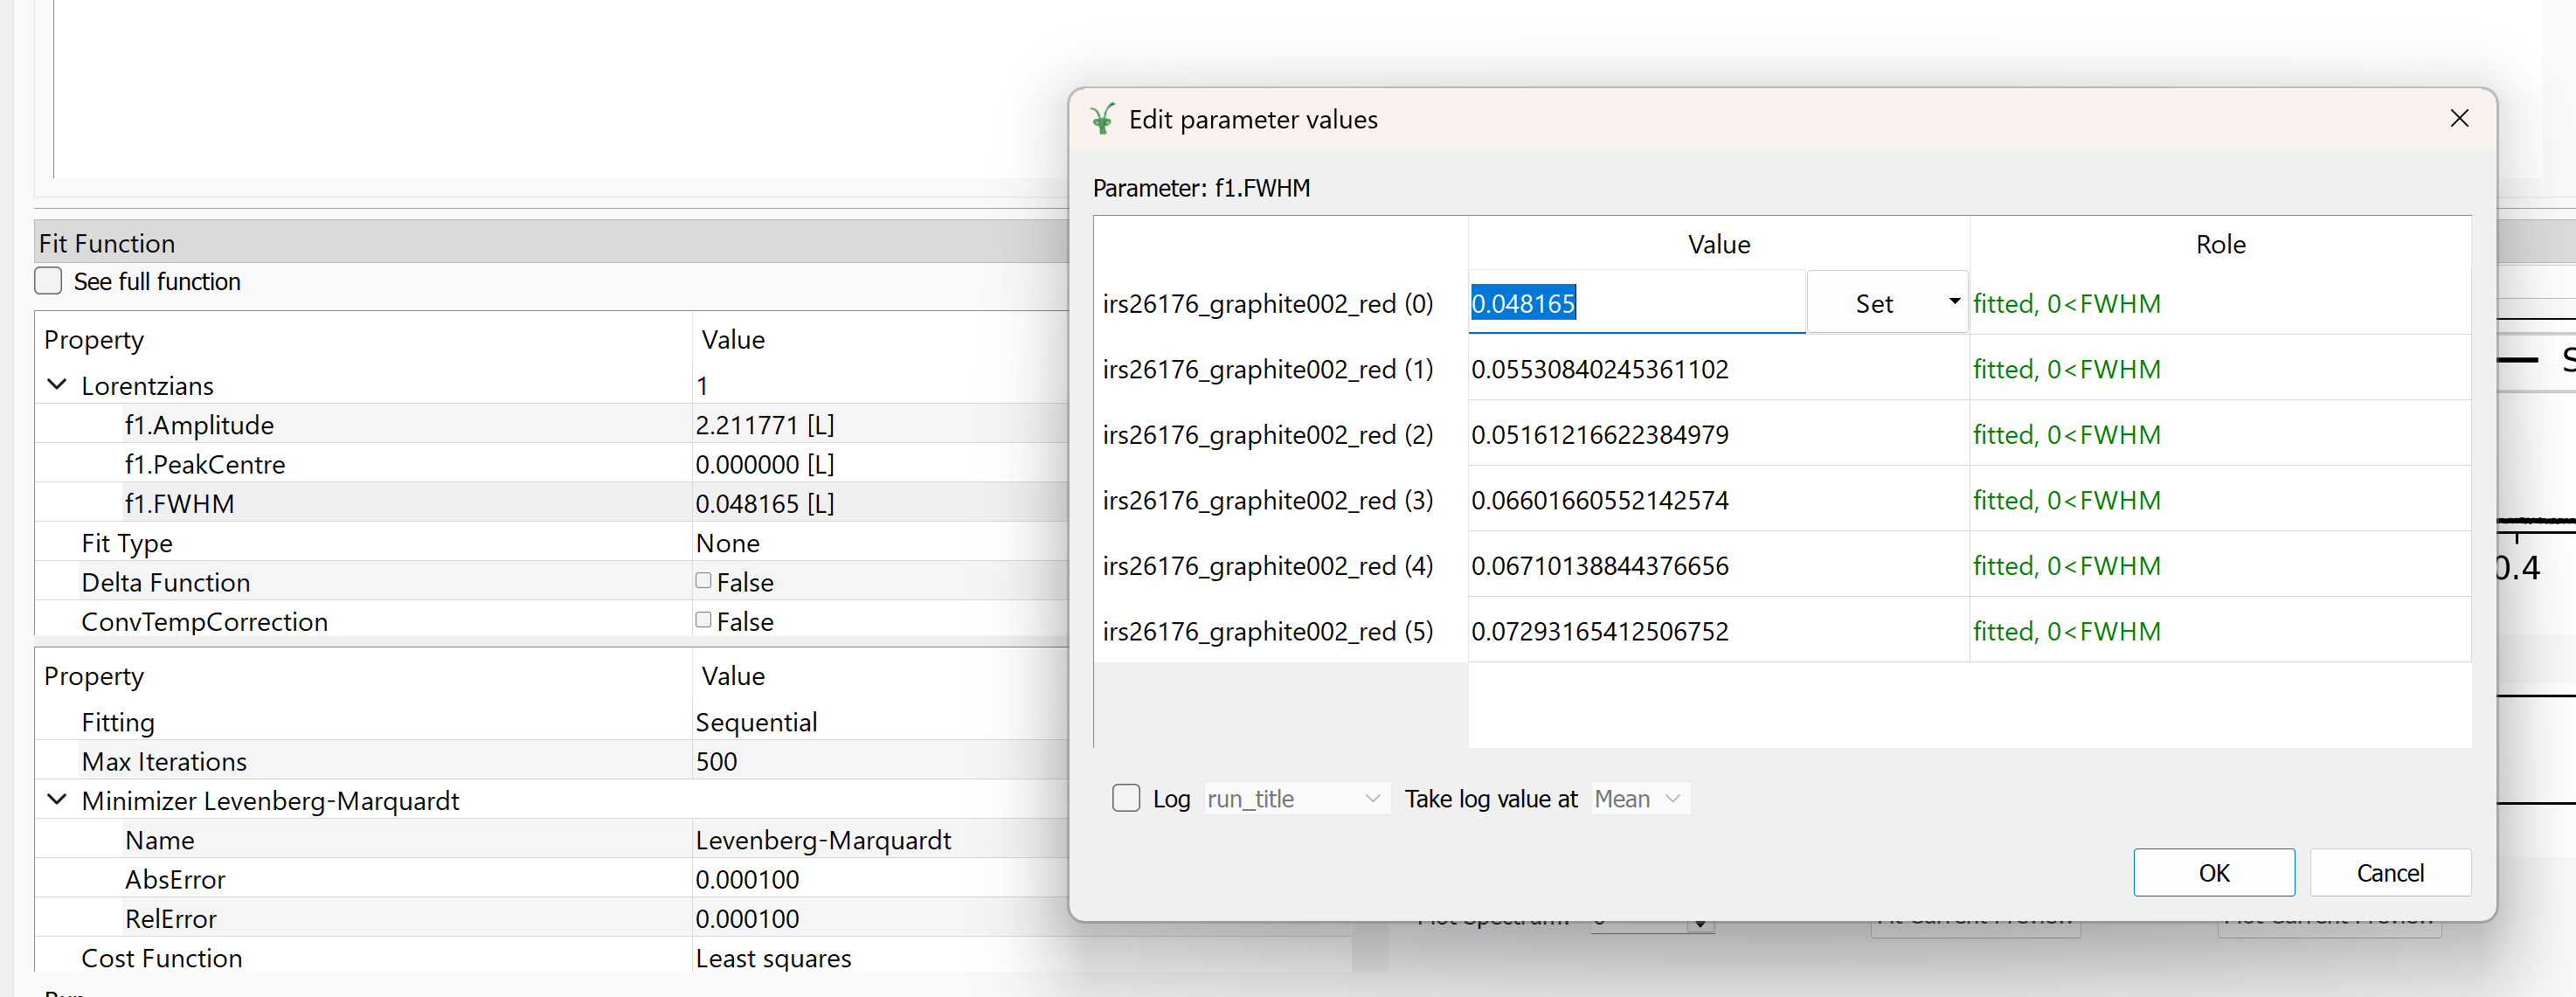Open the Set dropdown button arrow
This screenshot has width=2576, height=997.
tap(1954, 302)
